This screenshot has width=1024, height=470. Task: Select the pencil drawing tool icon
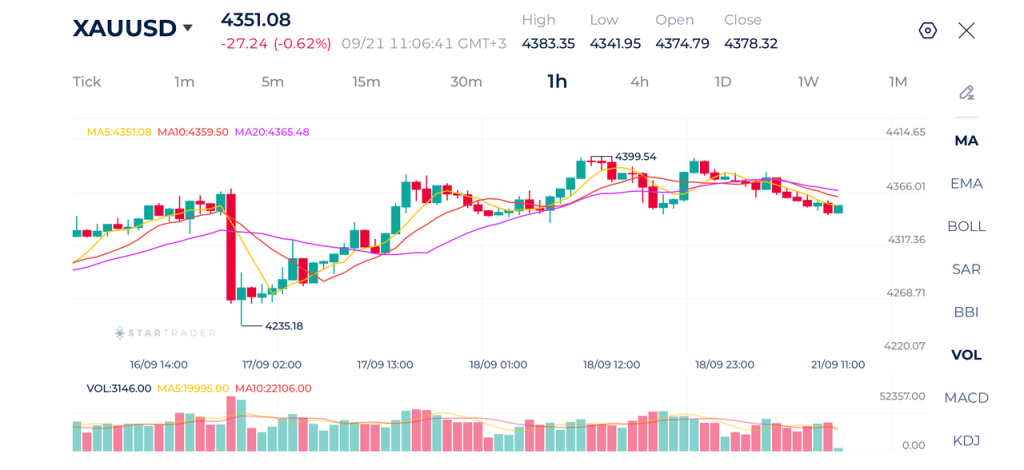[967, 93]
